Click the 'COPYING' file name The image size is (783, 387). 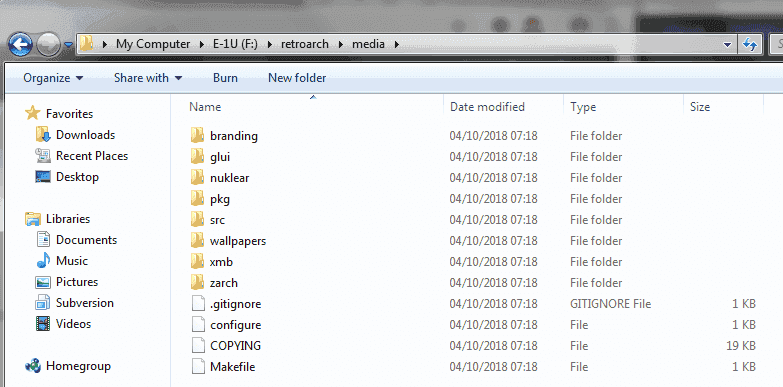click(x=236, y=346)
